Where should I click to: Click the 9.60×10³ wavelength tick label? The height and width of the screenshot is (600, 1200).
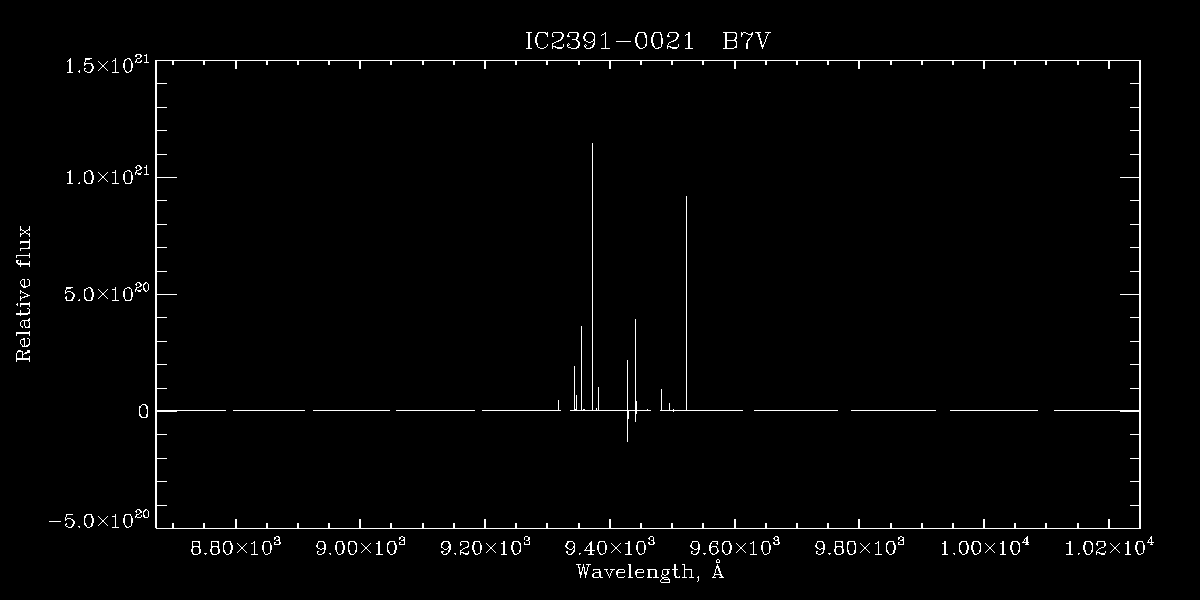[735, 548]
